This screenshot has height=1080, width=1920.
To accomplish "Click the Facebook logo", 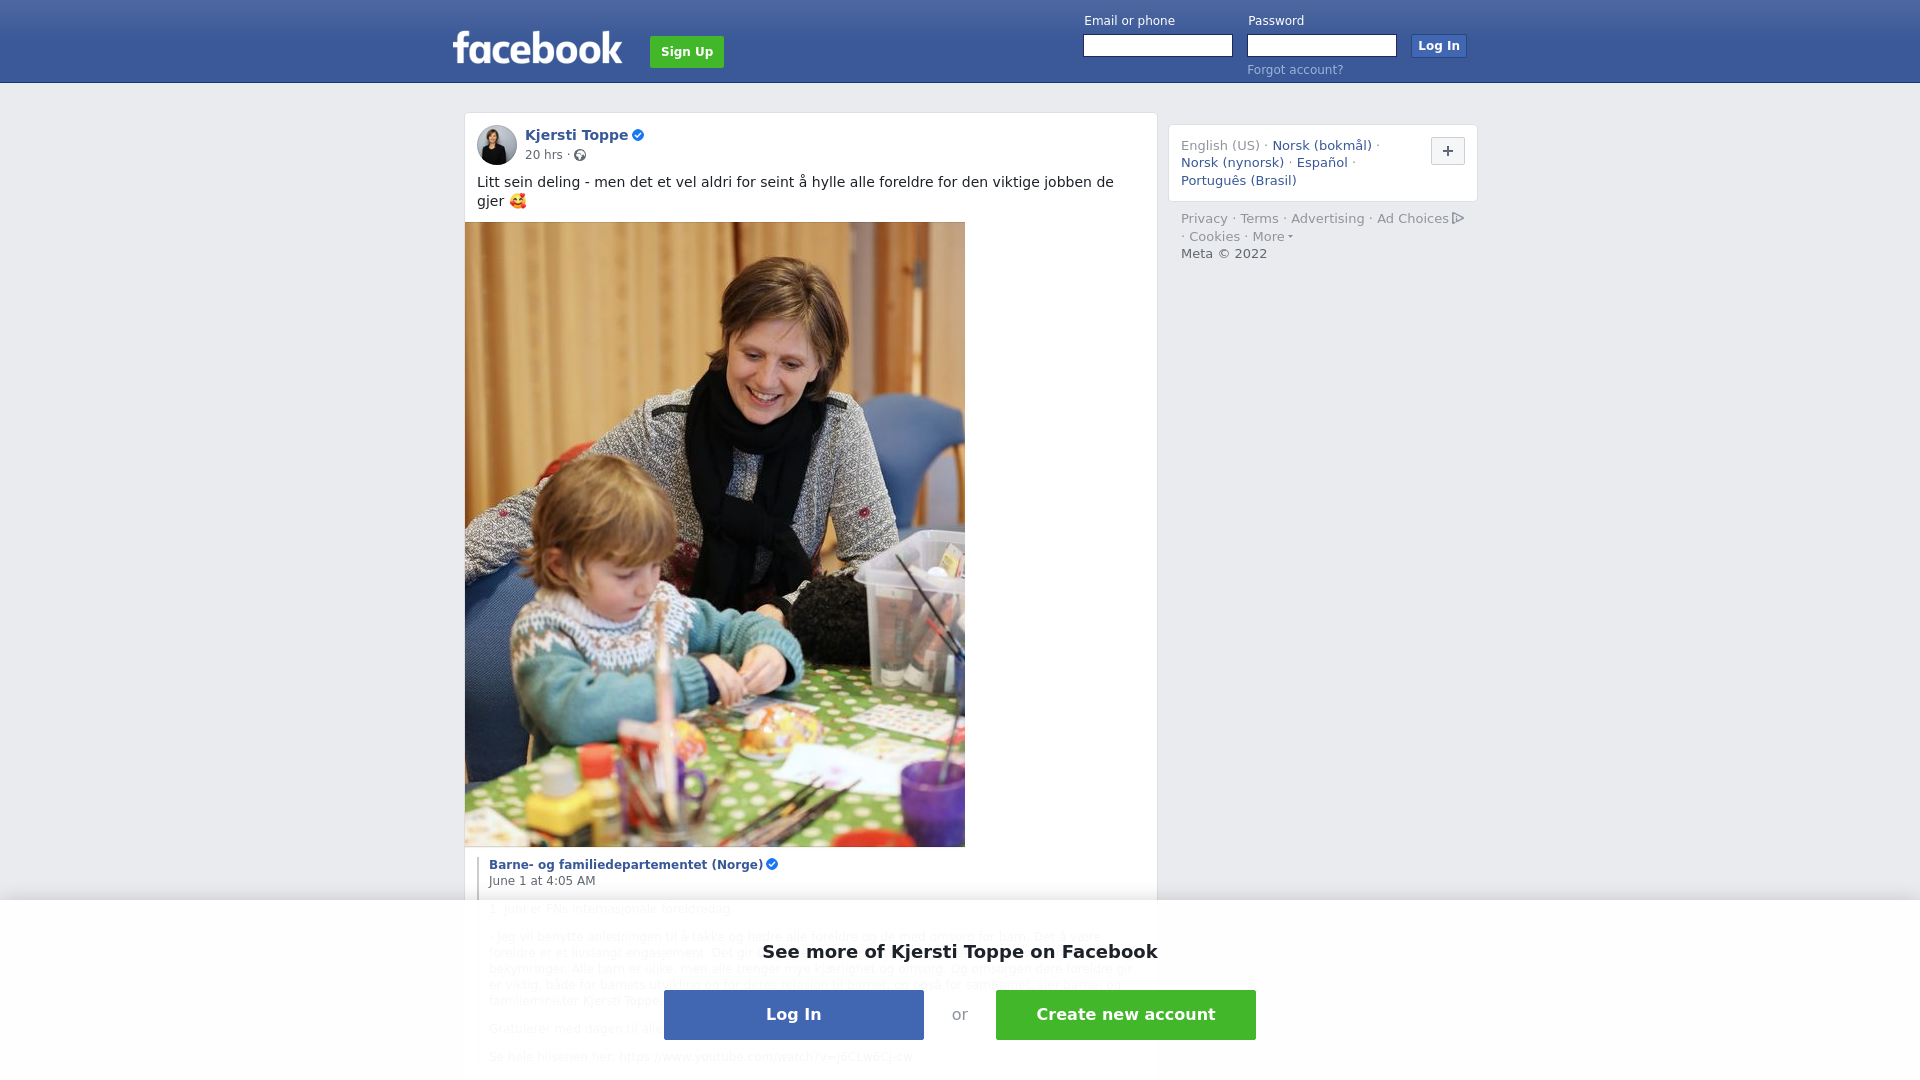I will [x=537, y=48].
